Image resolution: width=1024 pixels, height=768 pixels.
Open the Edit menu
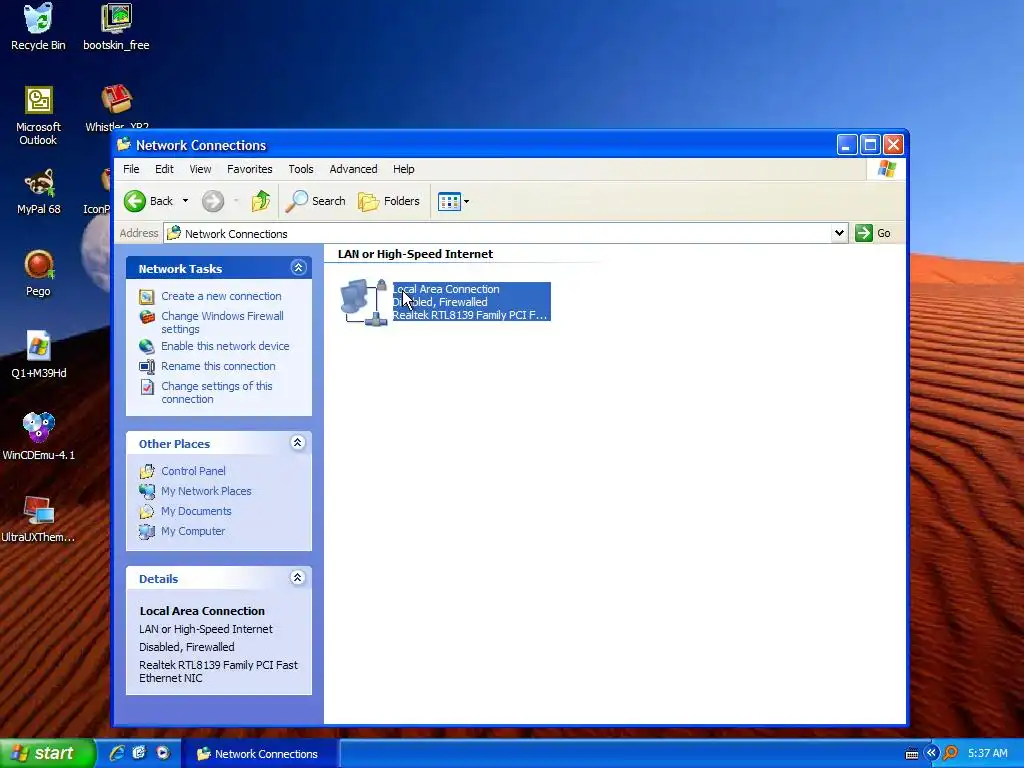[x=164, y=169]
